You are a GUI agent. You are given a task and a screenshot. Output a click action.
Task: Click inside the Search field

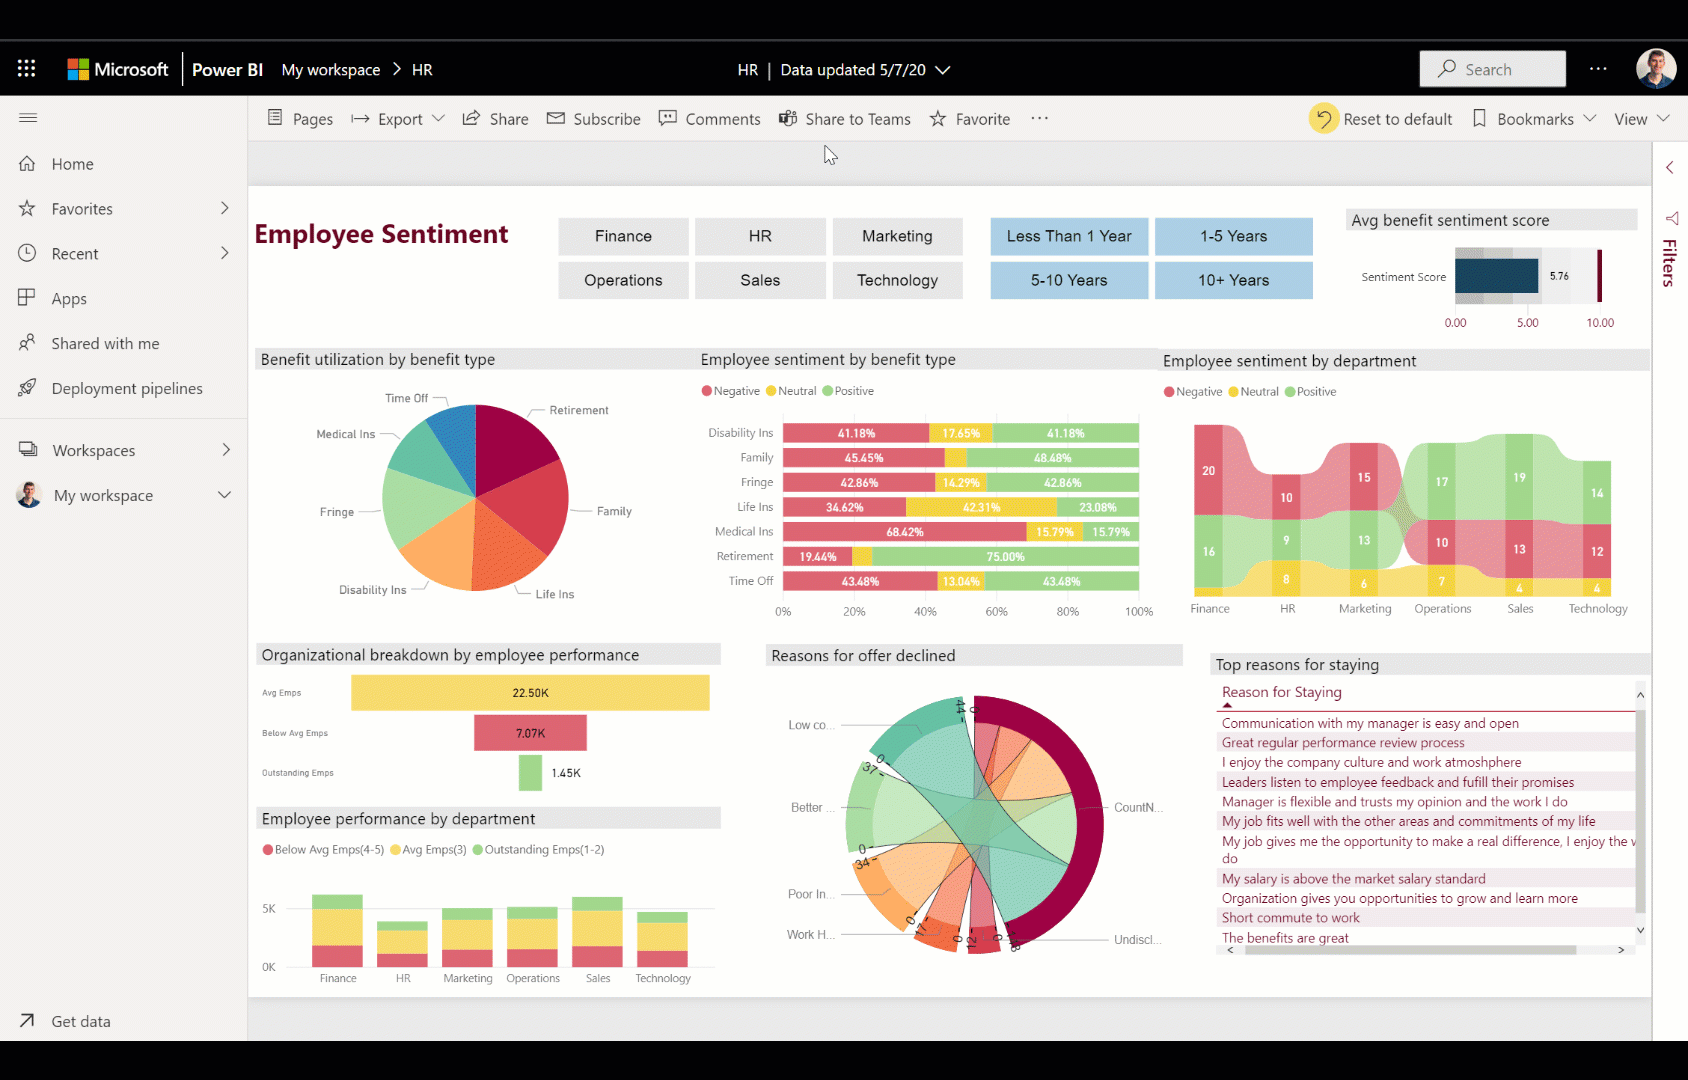pos(1492,68)
